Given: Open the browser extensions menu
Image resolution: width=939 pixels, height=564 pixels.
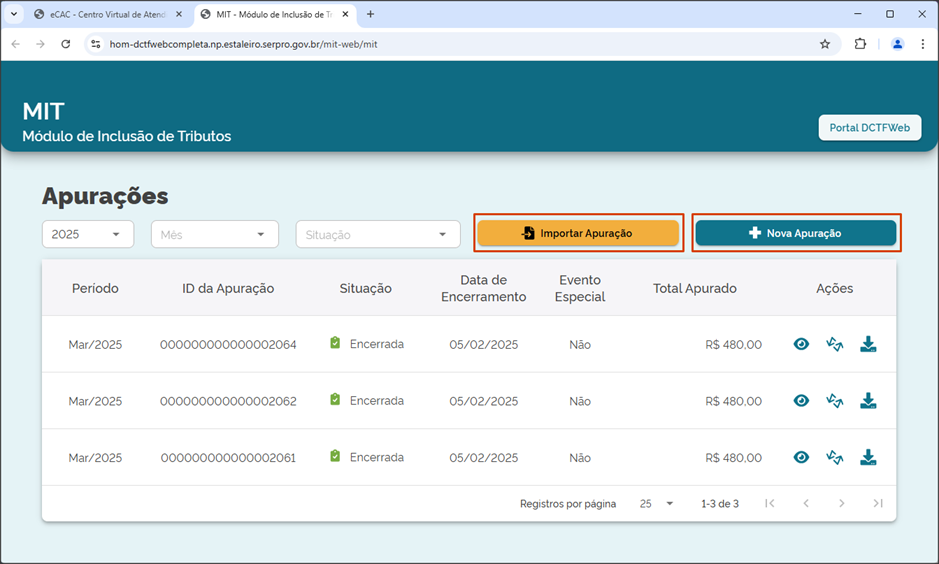Looking at the screenshot, I should [860, 44].
